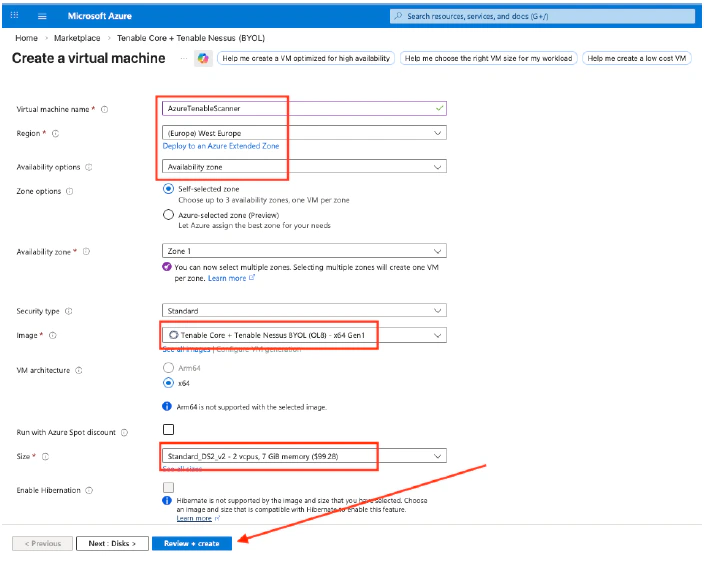The width and height of the screenshot is (704, 564).
Task: Click the 'Arm64 is not supported' message text
Action: point(251,407)
